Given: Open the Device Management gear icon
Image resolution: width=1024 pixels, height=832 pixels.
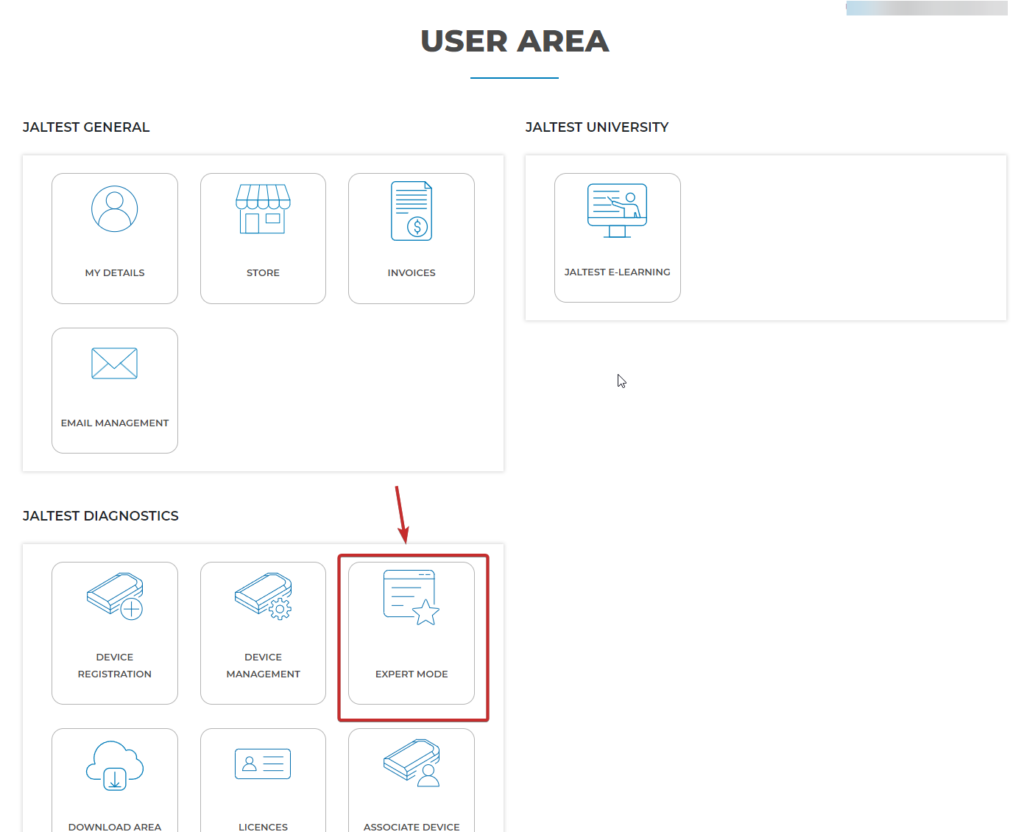Looking at the screenshot, I should click(263, 596).
